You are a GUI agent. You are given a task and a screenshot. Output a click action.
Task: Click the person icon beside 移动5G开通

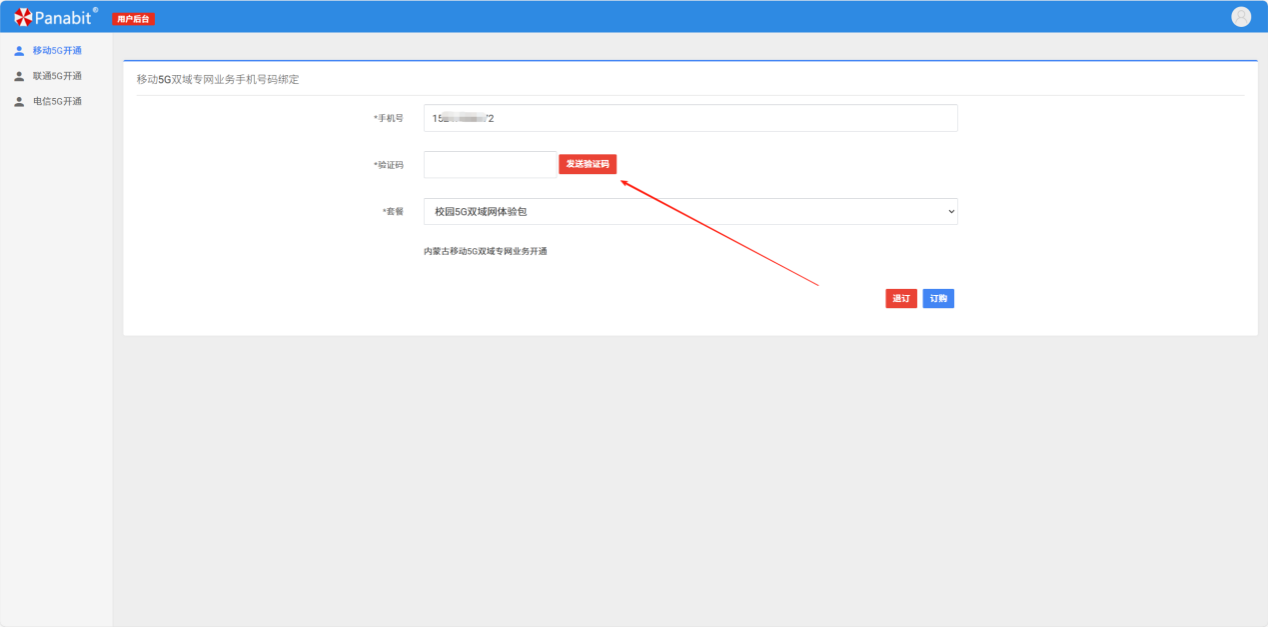(19, 51)
